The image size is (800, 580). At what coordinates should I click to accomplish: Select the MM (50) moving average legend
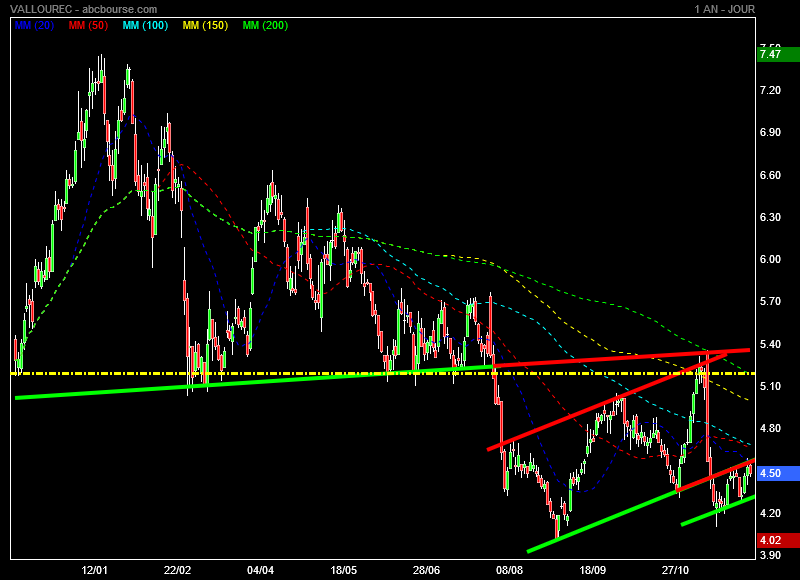pyautogui.click(x=88, y=26)
